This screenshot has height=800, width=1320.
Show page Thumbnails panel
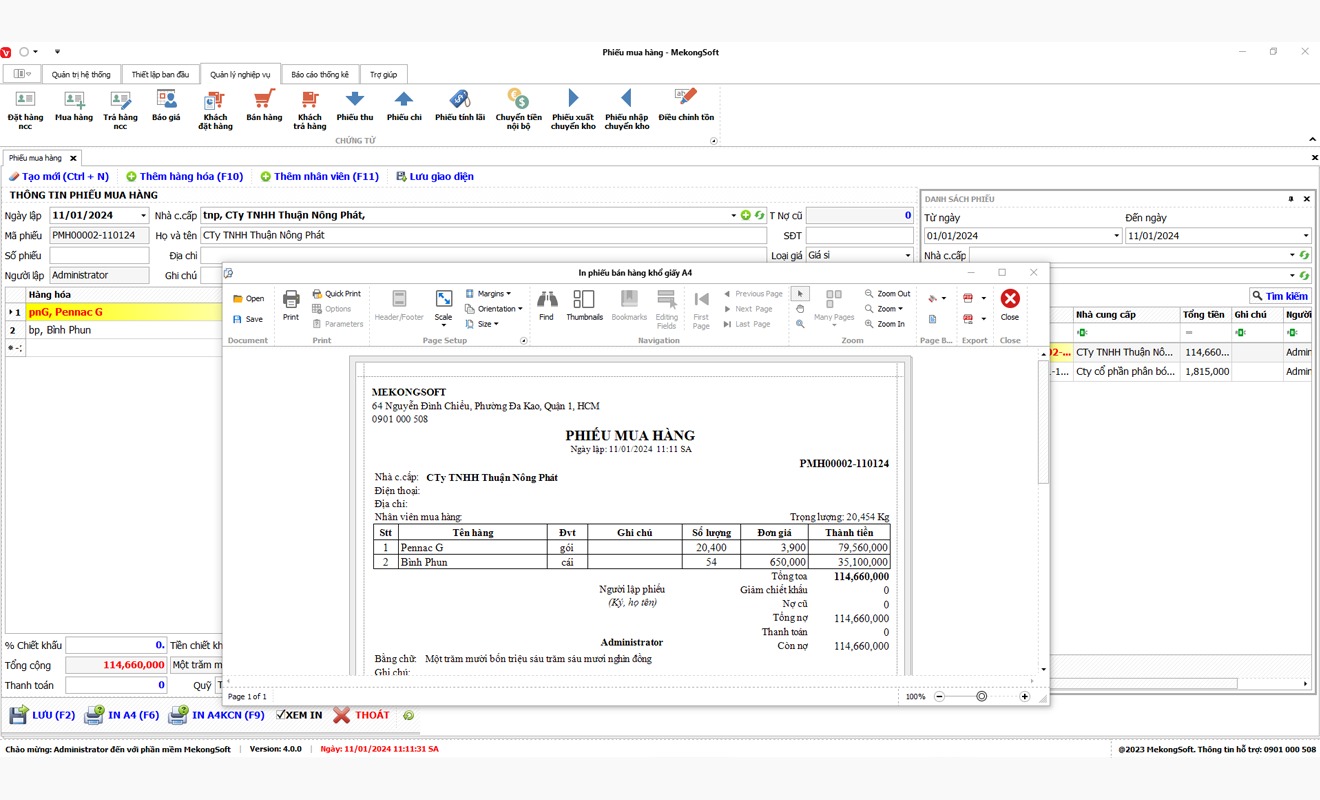[x=584, y=304]
